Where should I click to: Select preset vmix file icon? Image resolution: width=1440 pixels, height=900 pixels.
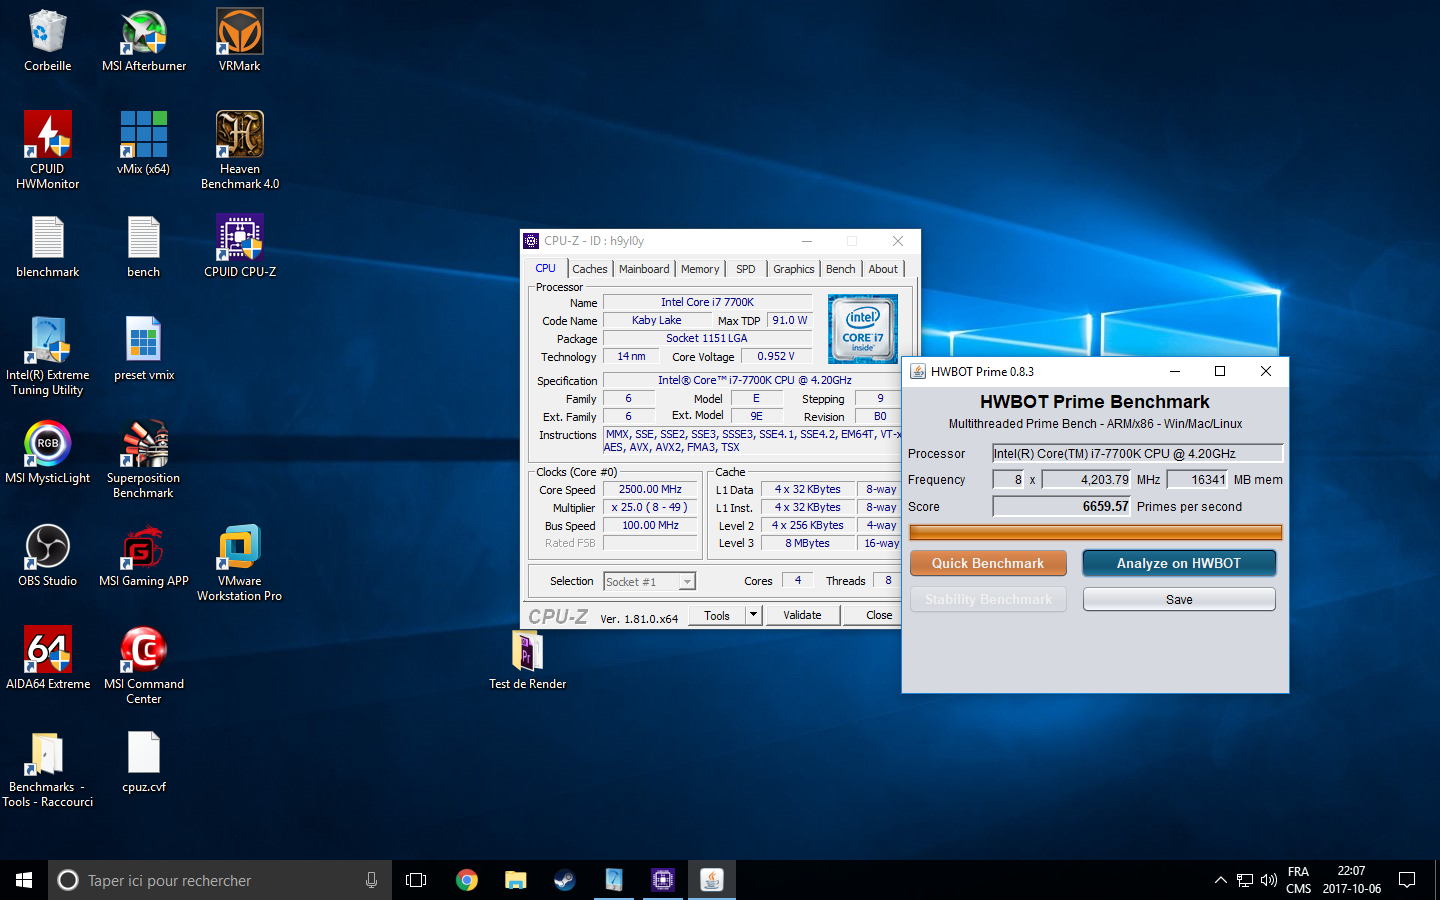point(143,349)
